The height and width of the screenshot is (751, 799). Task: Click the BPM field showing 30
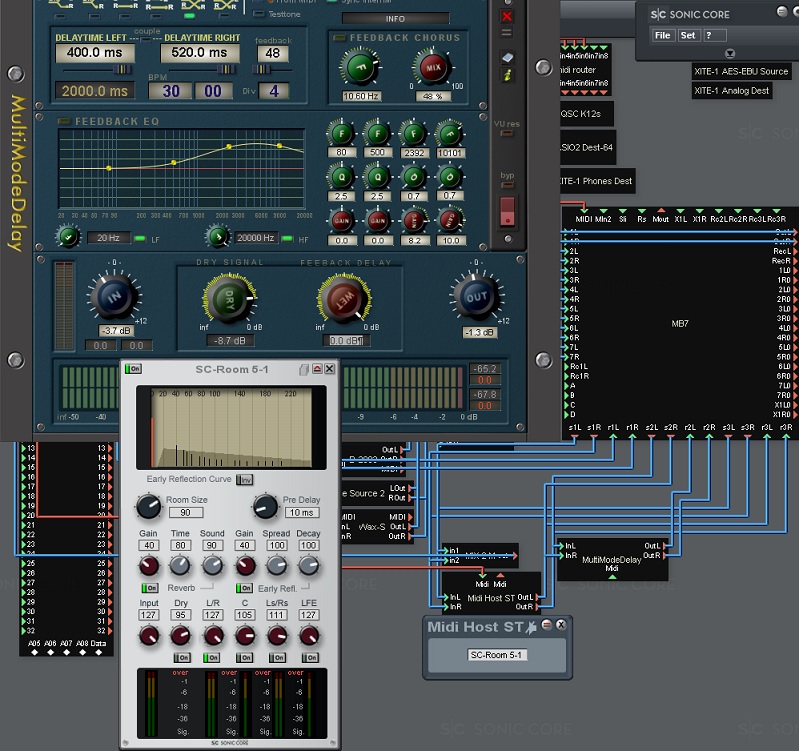click(x=171, y=91)
